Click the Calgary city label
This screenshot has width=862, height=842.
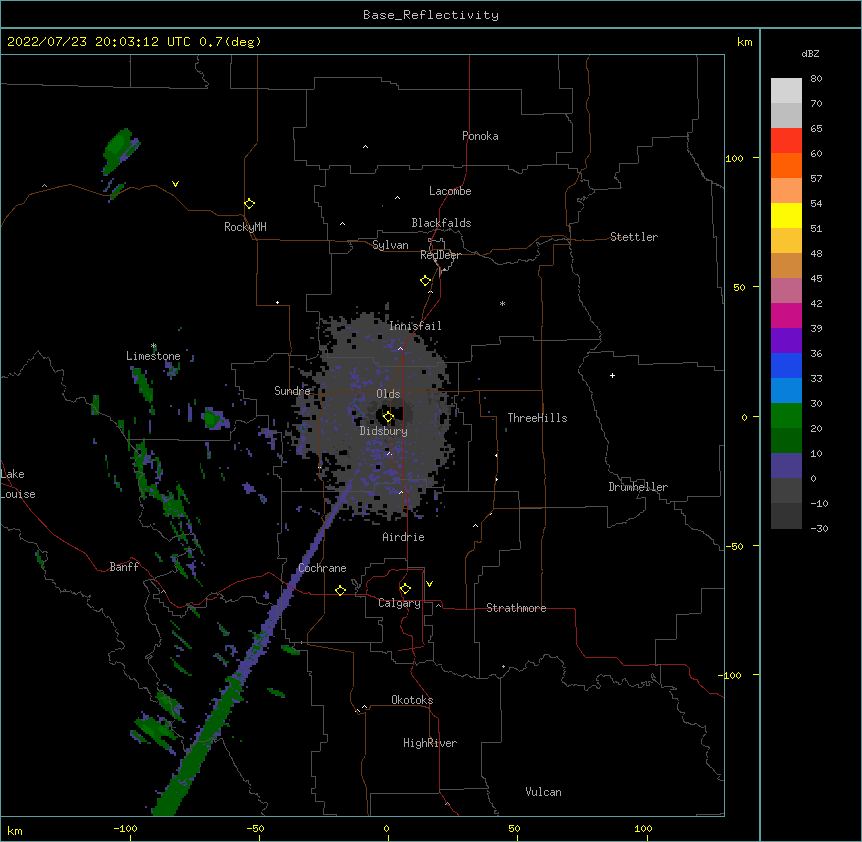coord(399,603)
